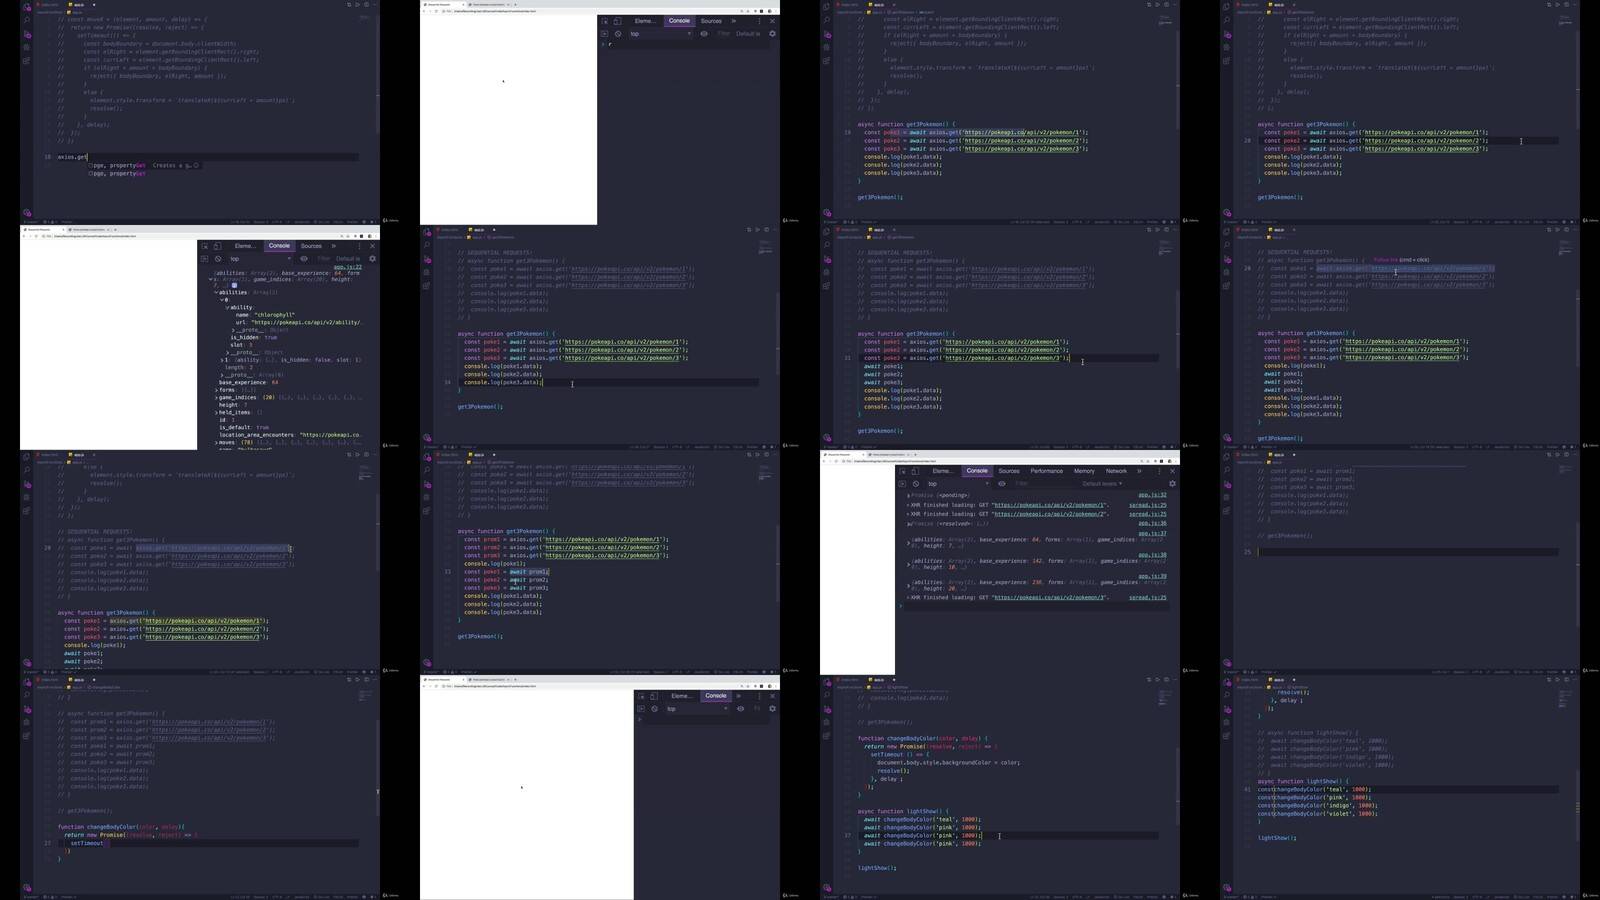Expand the Promise {<resolved>} console entry
This screenshot has height=900, width=1600.
(x=908, y=523)
